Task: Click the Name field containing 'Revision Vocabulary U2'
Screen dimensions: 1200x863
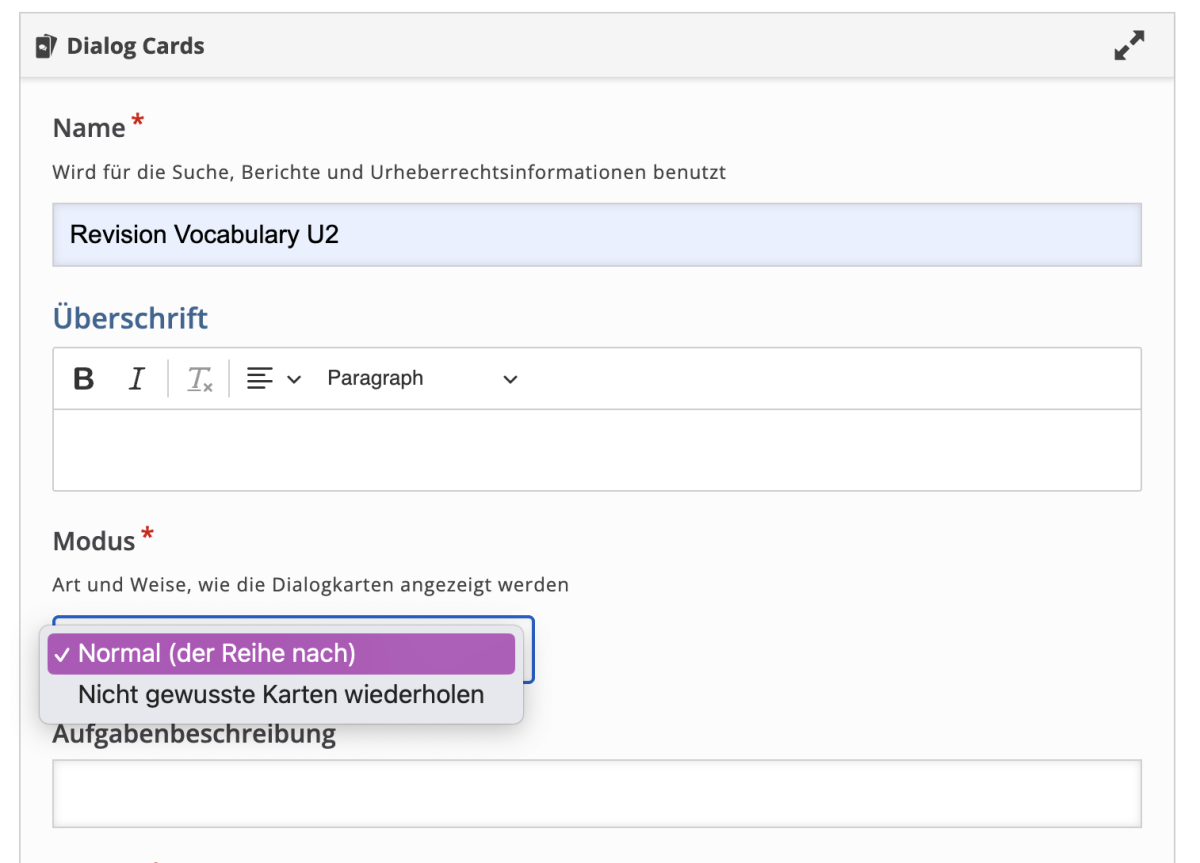Action: 596,235
